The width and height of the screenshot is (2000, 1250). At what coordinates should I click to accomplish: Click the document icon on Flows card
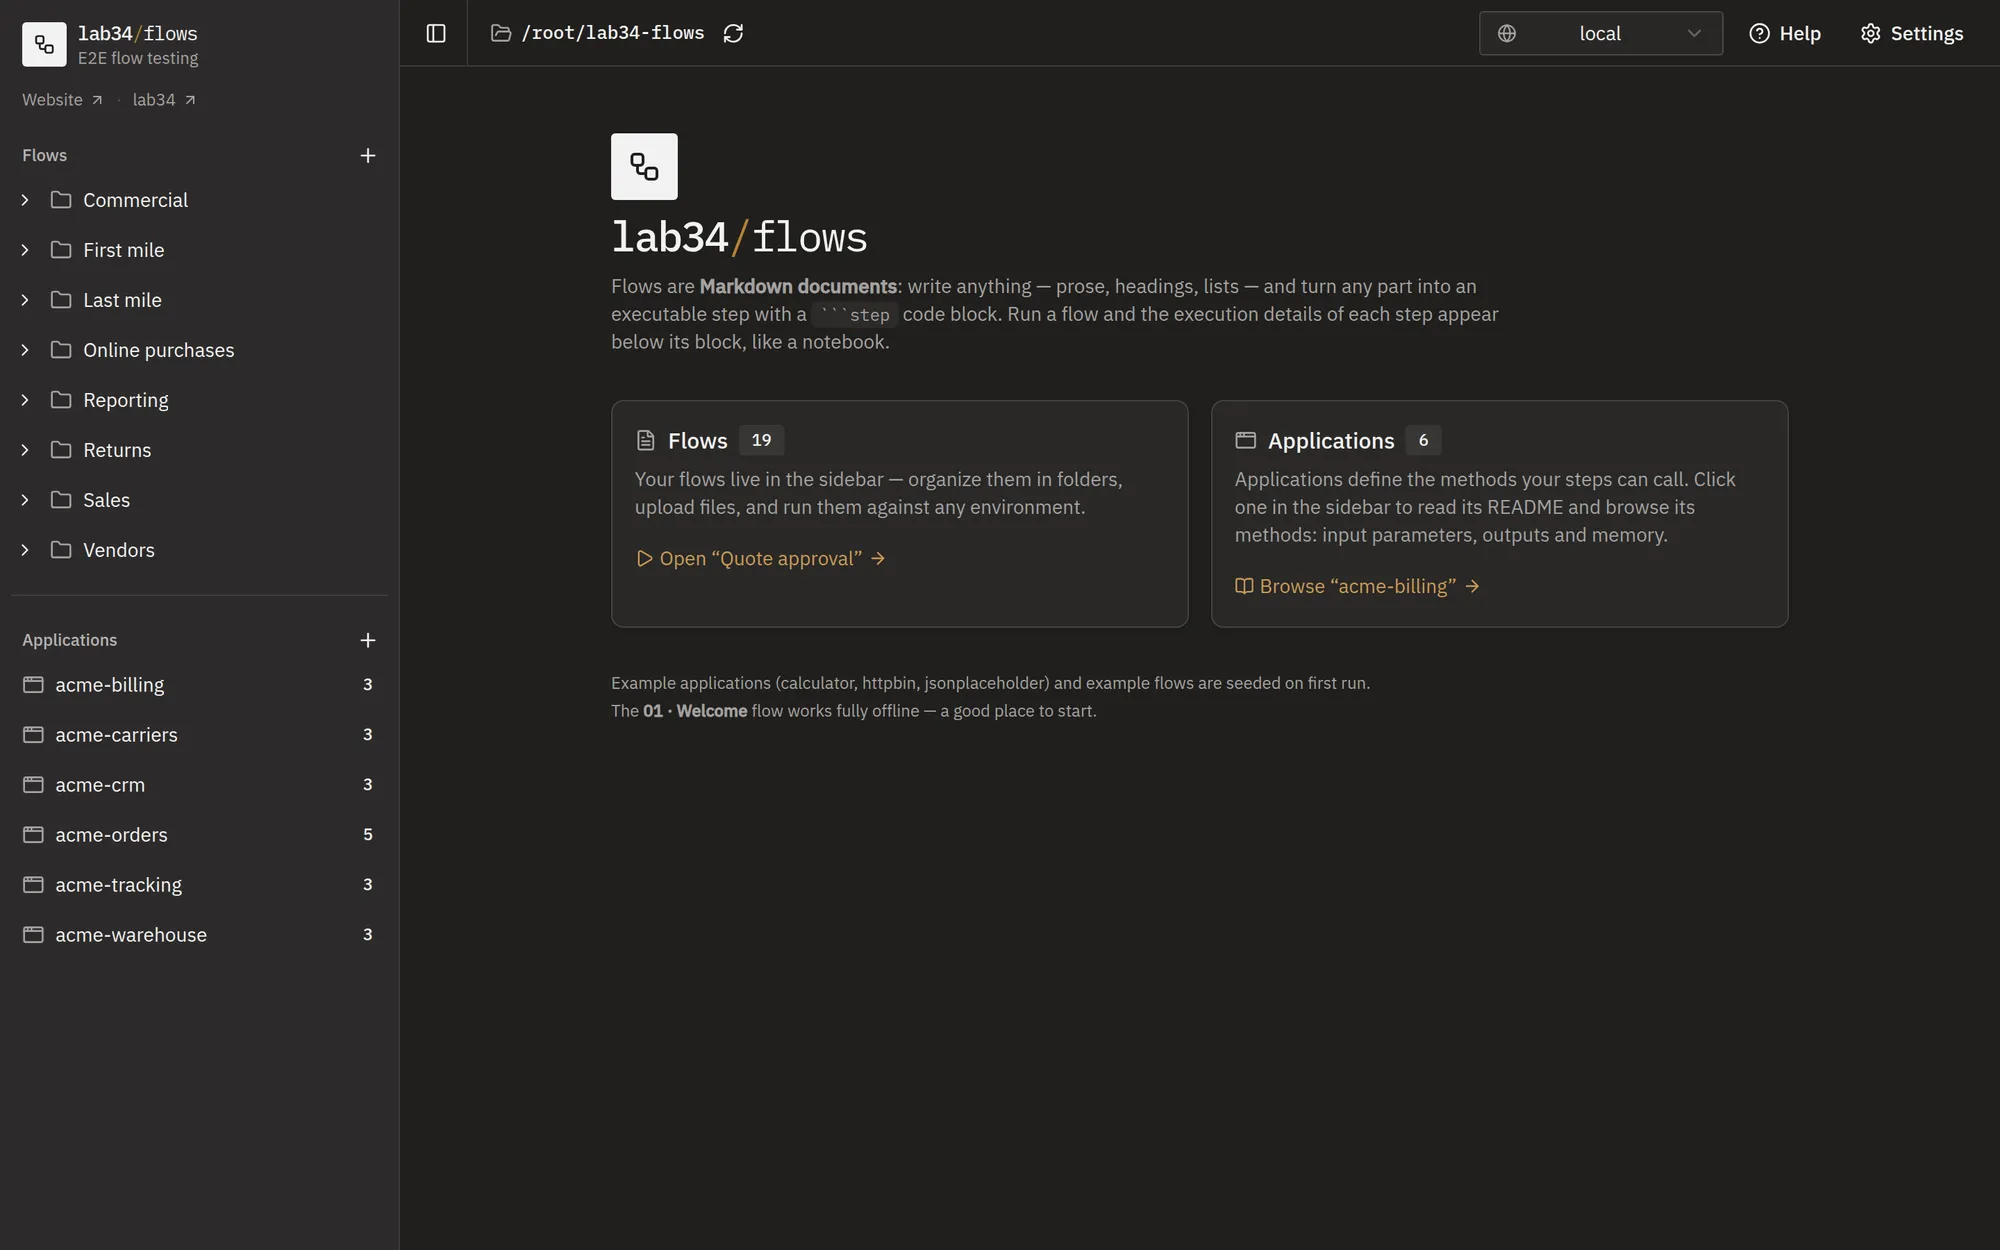[646, 441]
